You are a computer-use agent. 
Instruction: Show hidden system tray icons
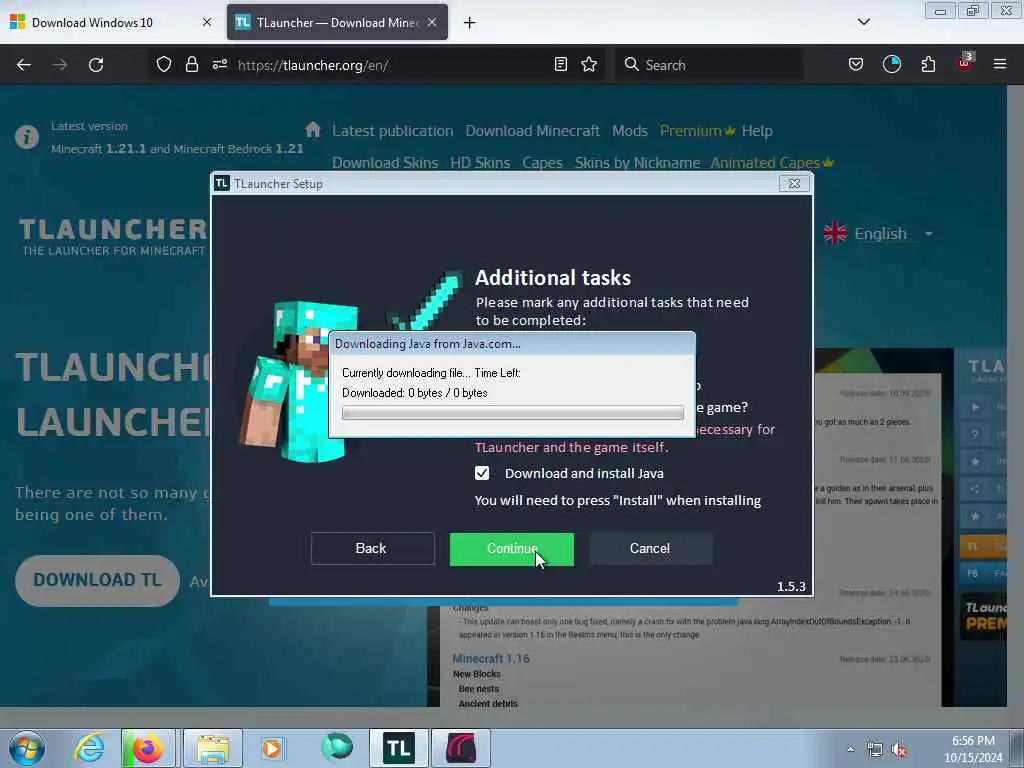point(850,750)
